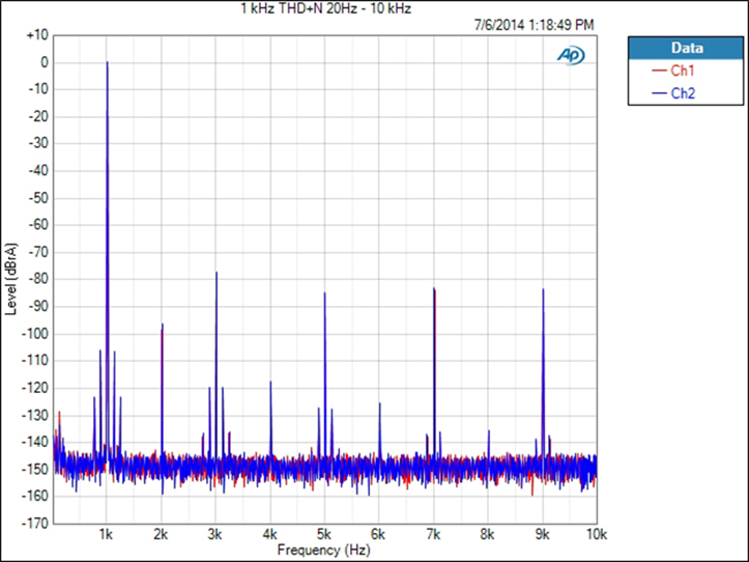This screenshot has height=562, width=749.
Task: Click the red Ch1 line color swatch
Action: [x=658, y=71]
